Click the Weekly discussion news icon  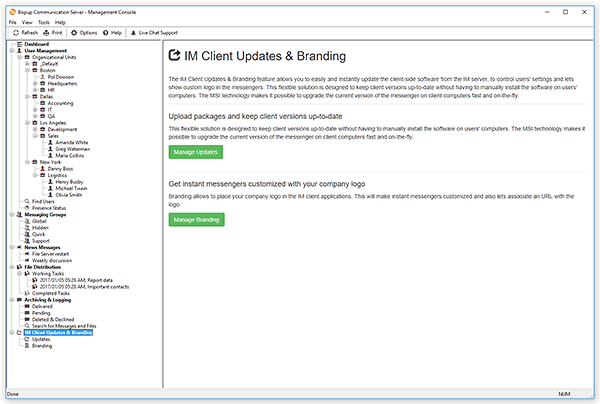[x=27, y=260]
